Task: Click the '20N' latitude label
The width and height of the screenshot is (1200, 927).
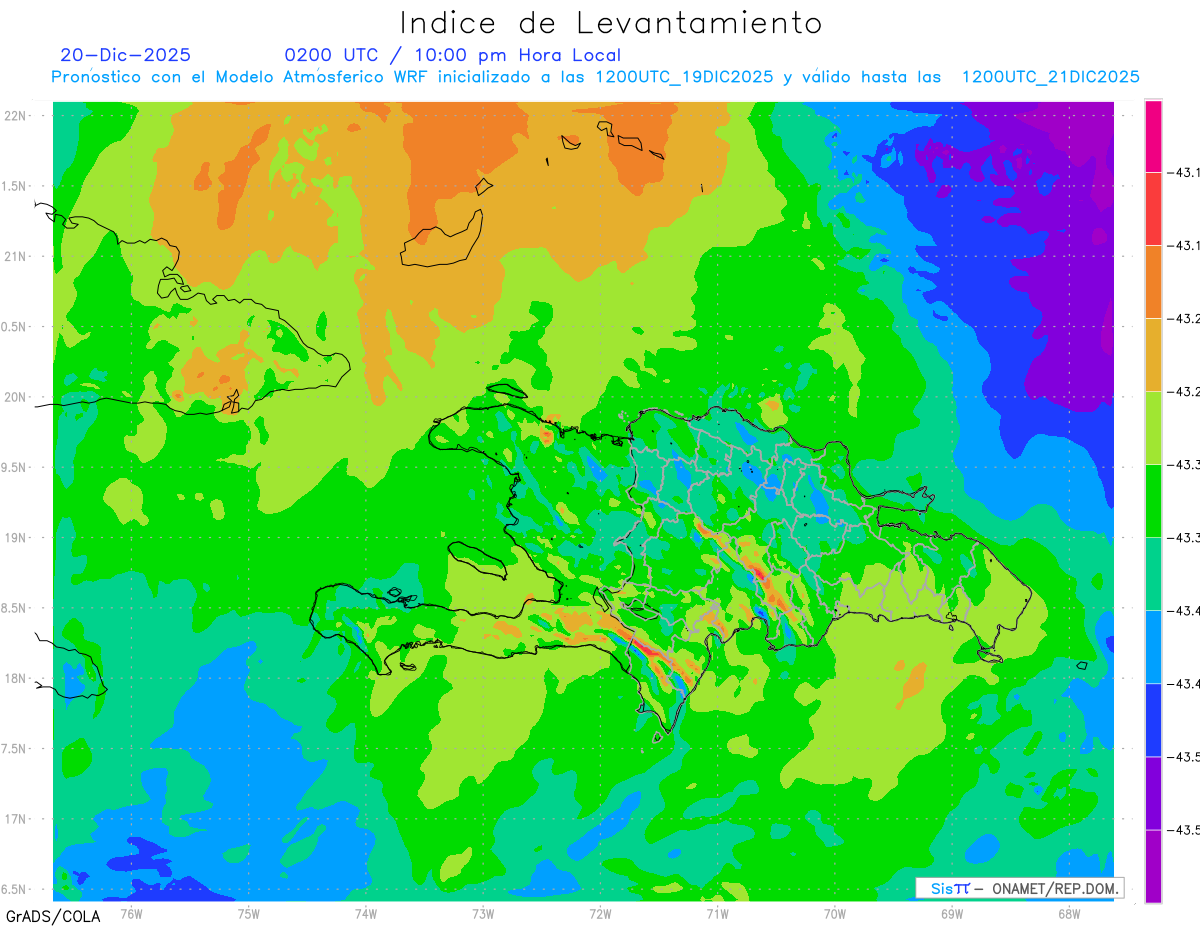Action: point(17,397)
